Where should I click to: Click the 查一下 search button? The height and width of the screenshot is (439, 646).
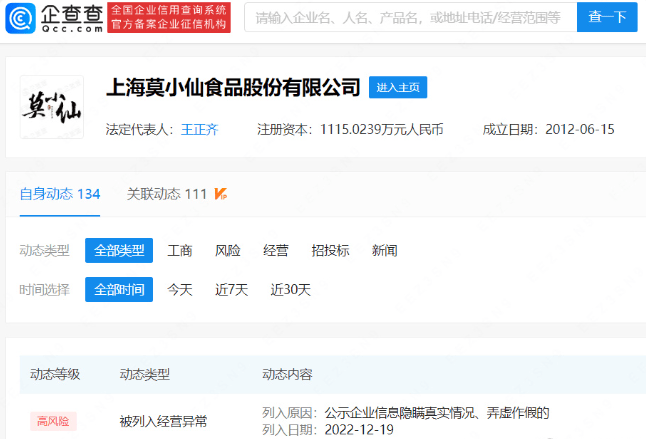[x=607, y=17]
